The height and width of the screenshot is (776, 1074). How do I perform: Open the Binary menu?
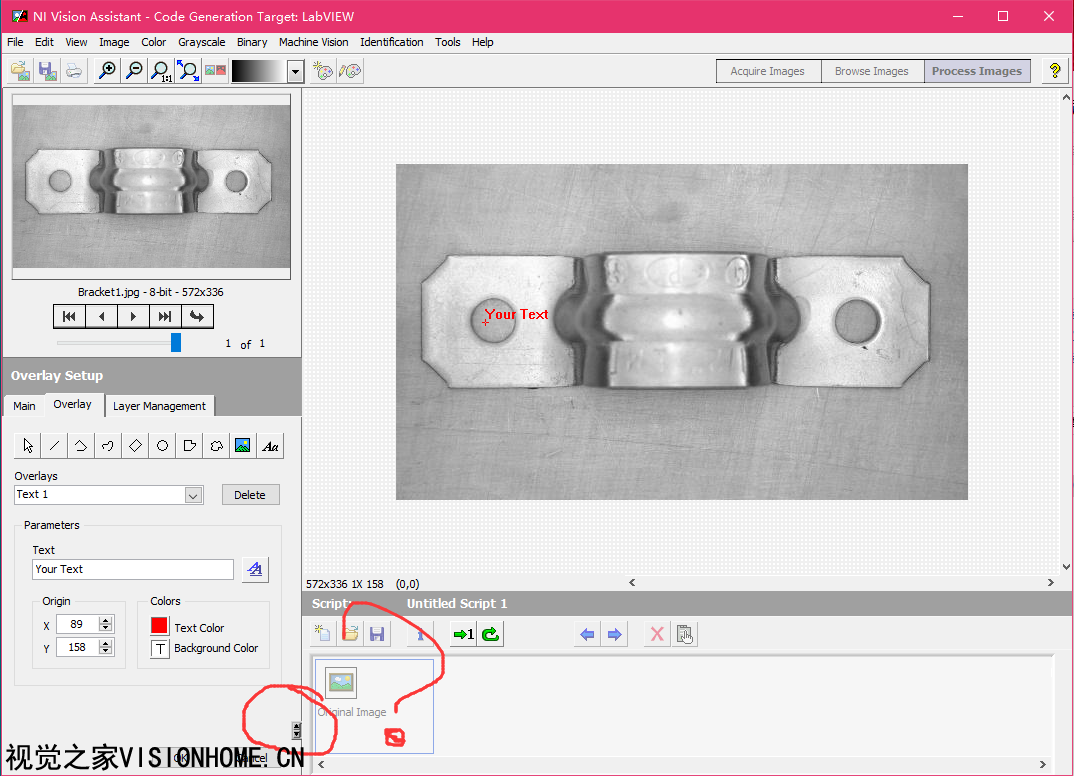coord(252,42)
